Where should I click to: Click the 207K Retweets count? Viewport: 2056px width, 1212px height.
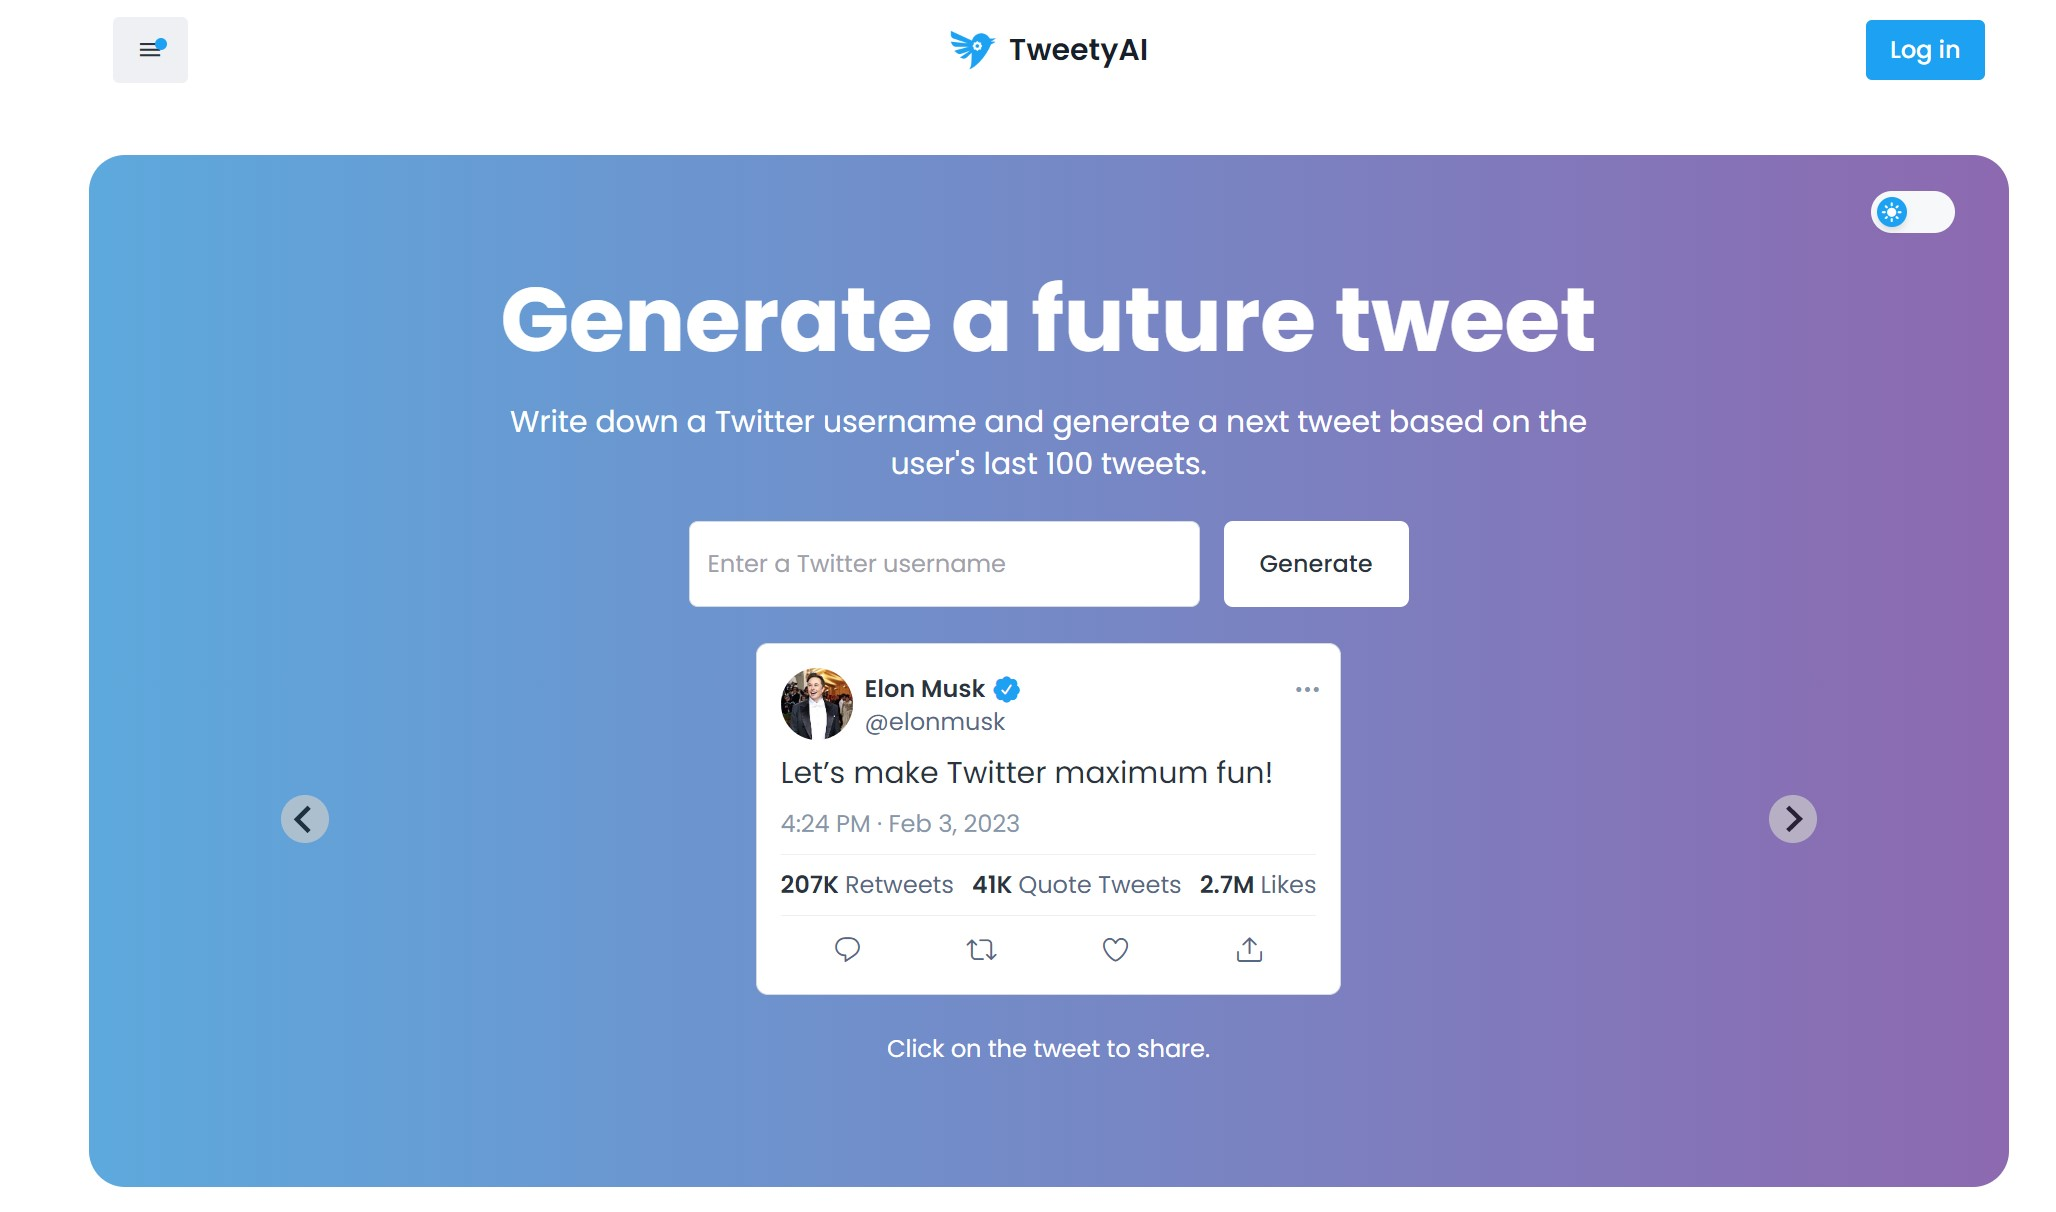(867, 885)
